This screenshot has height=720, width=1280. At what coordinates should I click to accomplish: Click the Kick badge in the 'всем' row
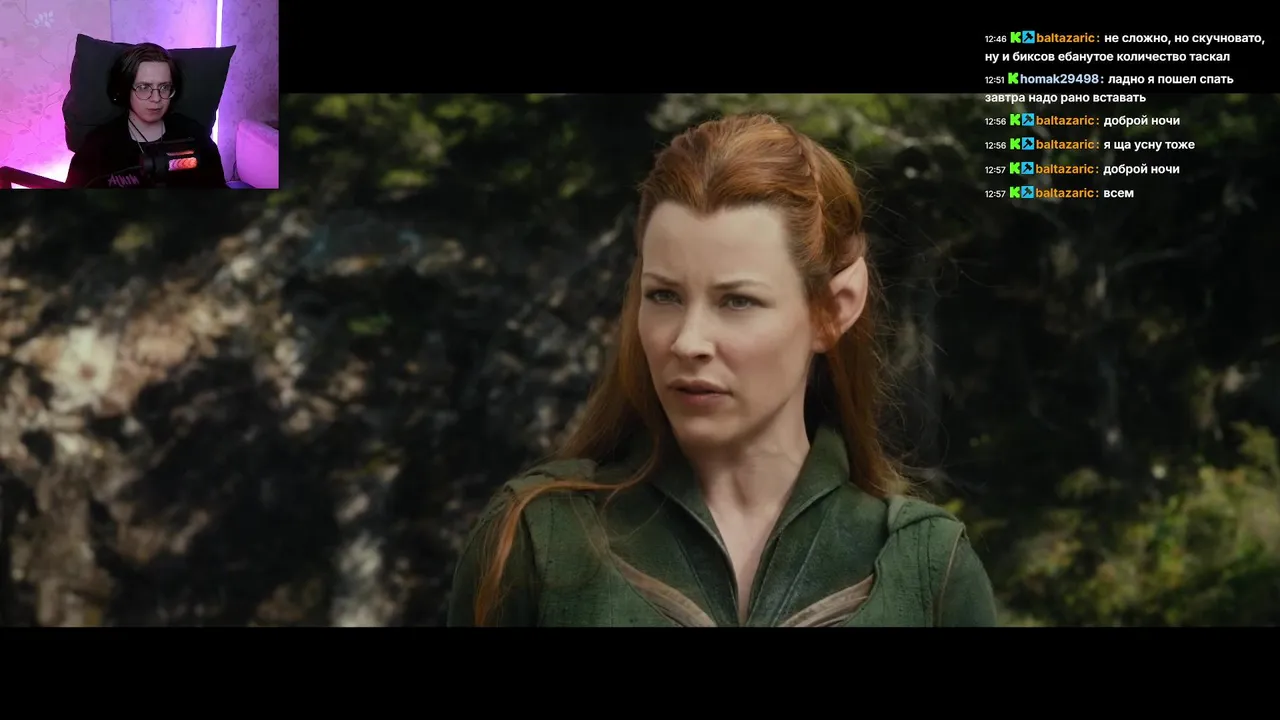click(1016, 193)
